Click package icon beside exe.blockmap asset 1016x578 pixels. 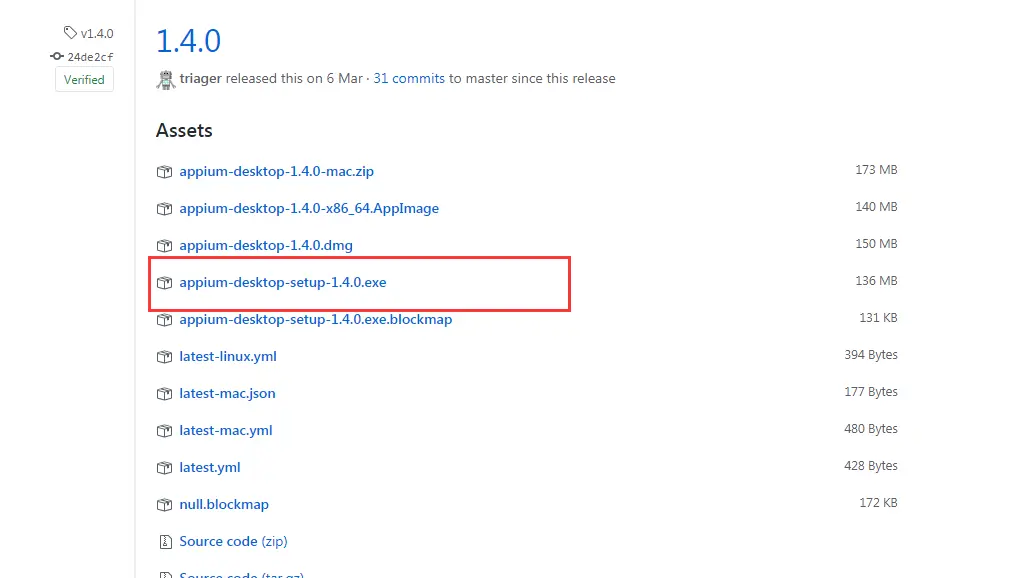click(x=165, y=319)
